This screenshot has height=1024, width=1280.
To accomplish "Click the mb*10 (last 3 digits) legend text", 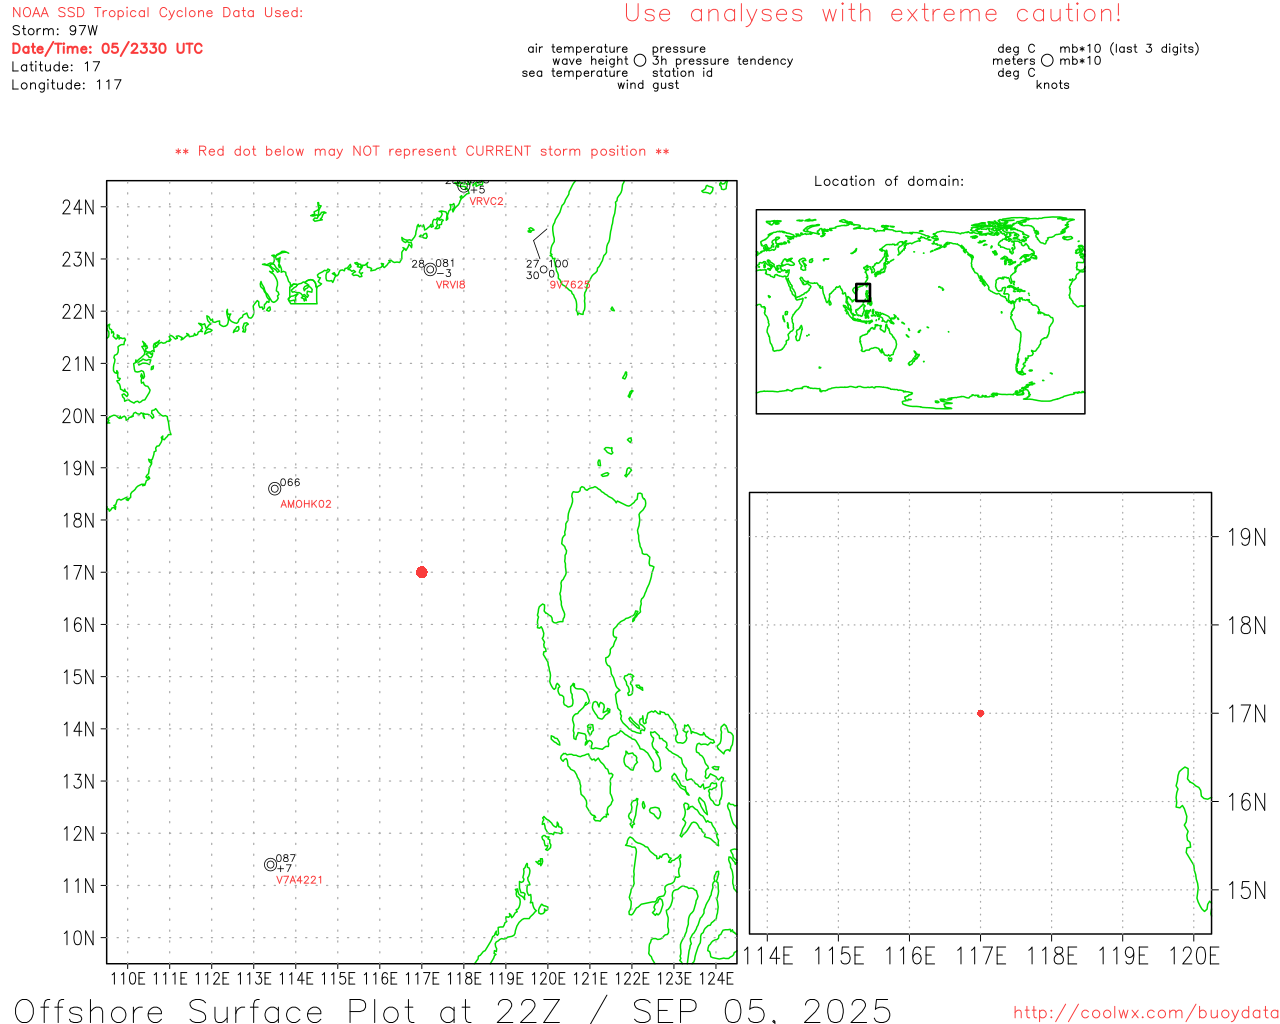I will (x=1129, y=49).
